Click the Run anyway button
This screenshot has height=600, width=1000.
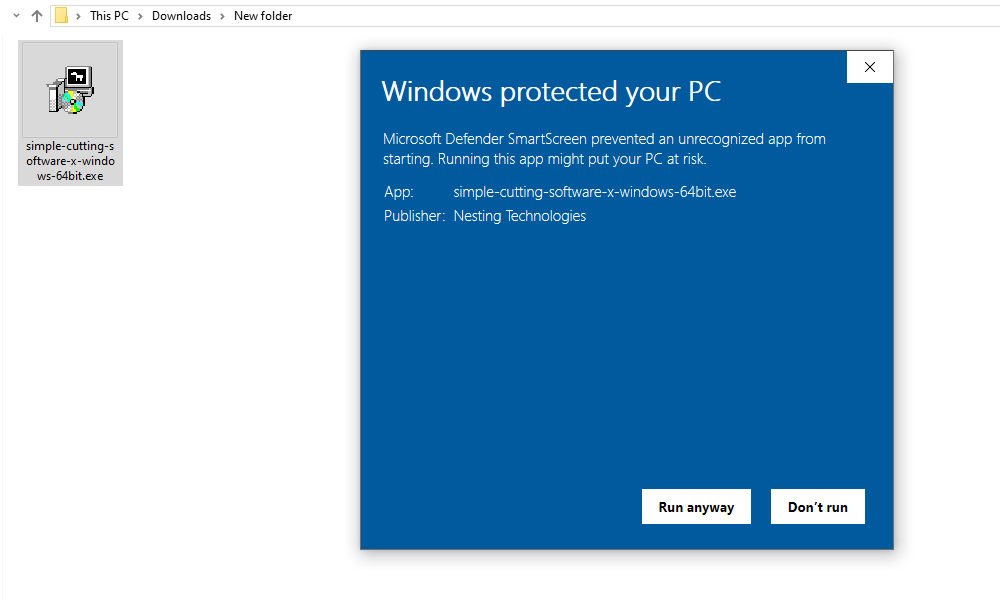click(696, 507)
